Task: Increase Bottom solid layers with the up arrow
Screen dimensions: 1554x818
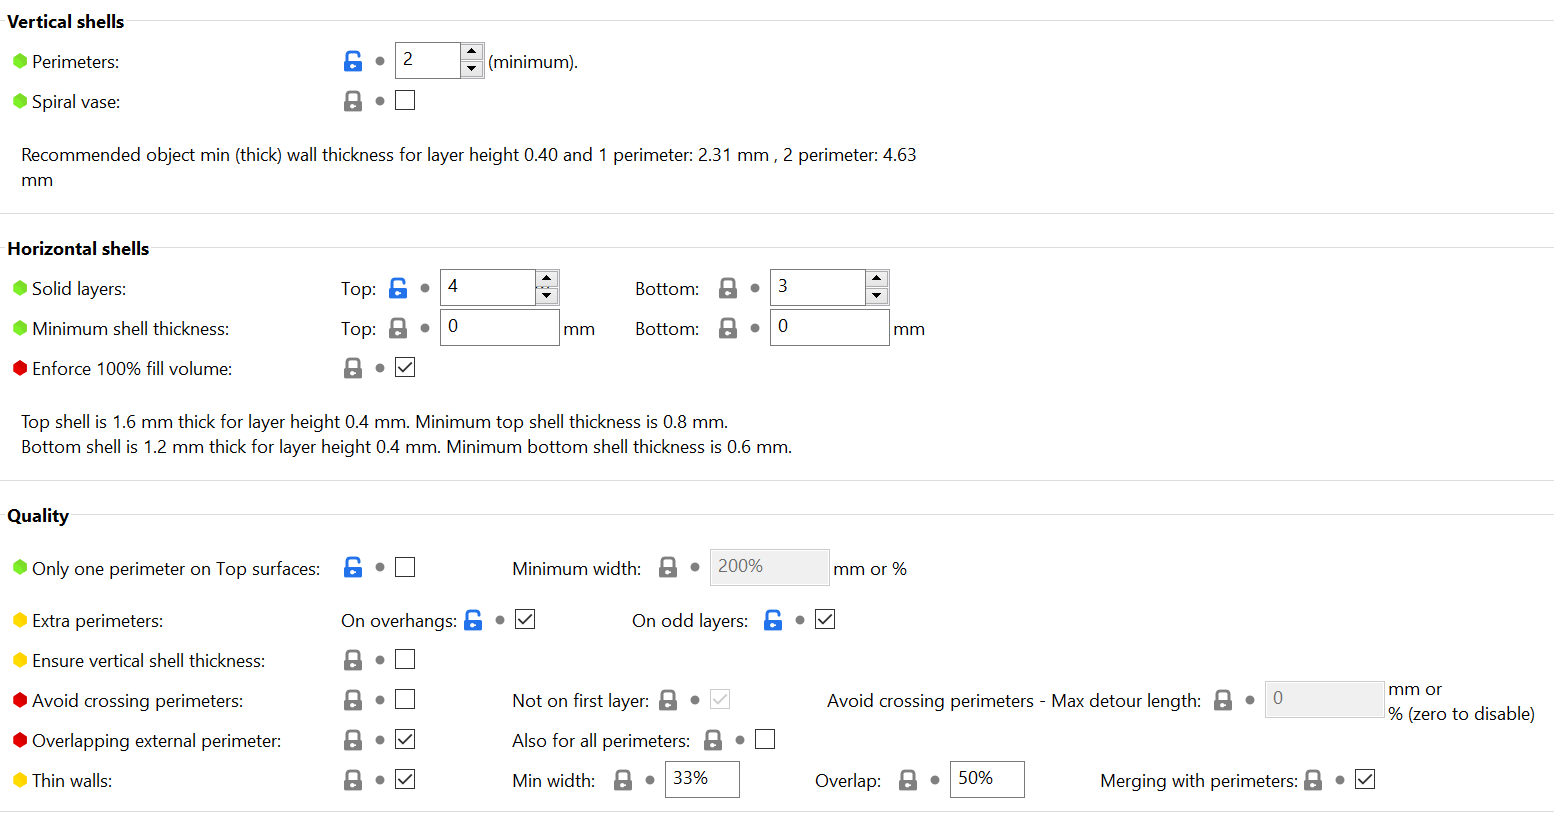Action: 877,279
